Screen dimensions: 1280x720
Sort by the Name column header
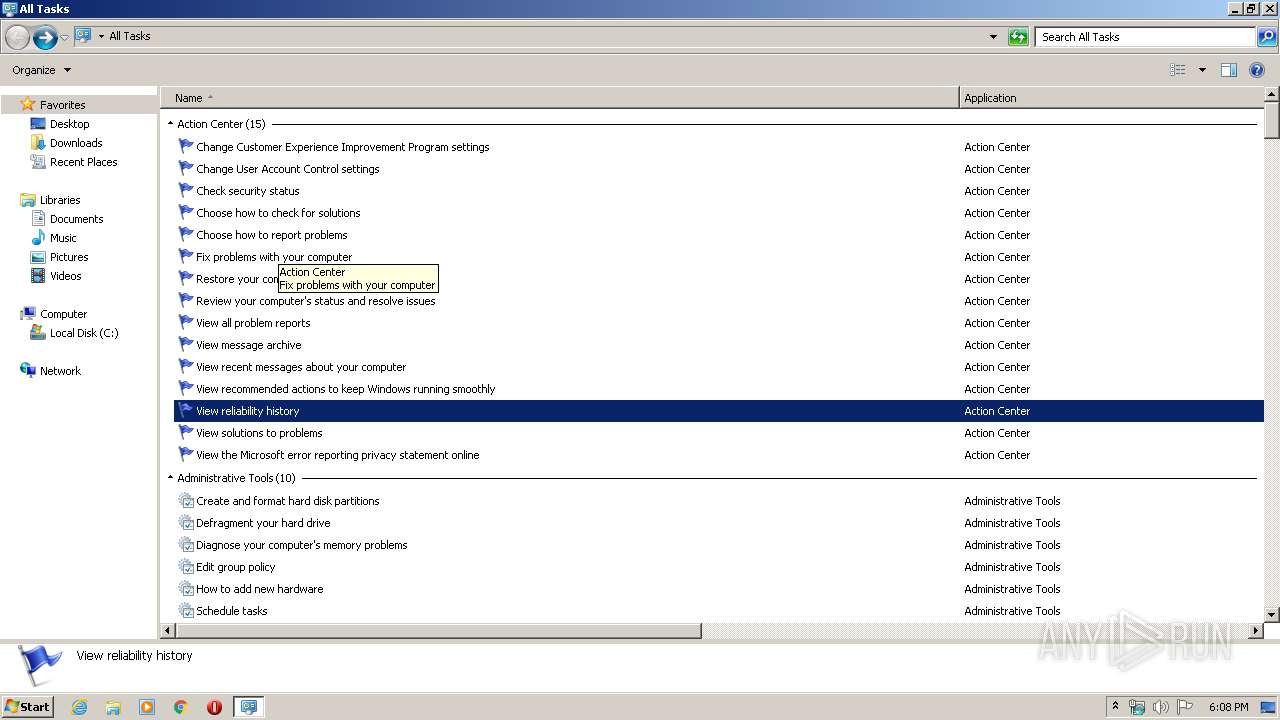click(559, 98)
